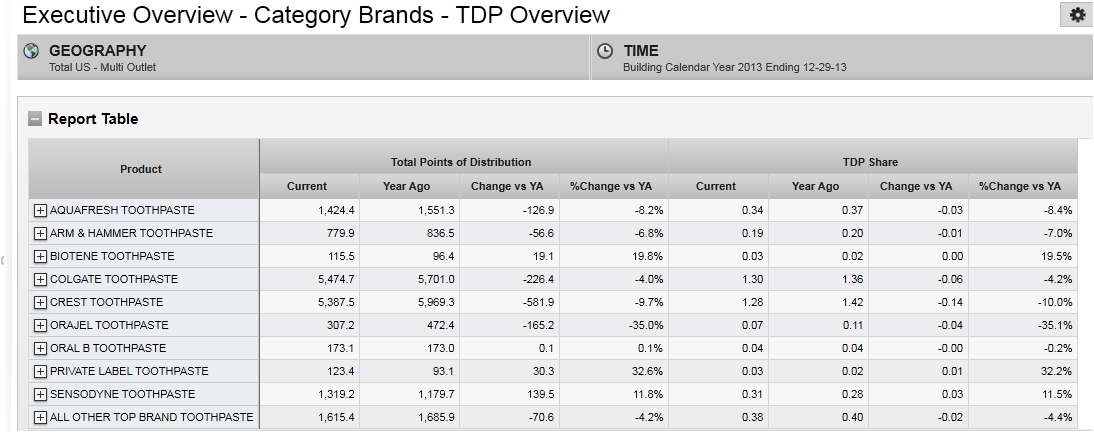Expand the SENSODYNE TOOTHPASTE row
Screen dimensions: 1094x432
(x=41, y=394)
